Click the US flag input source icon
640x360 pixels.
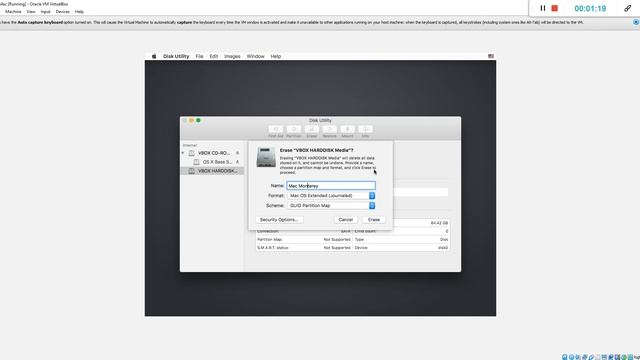point(491,56)
